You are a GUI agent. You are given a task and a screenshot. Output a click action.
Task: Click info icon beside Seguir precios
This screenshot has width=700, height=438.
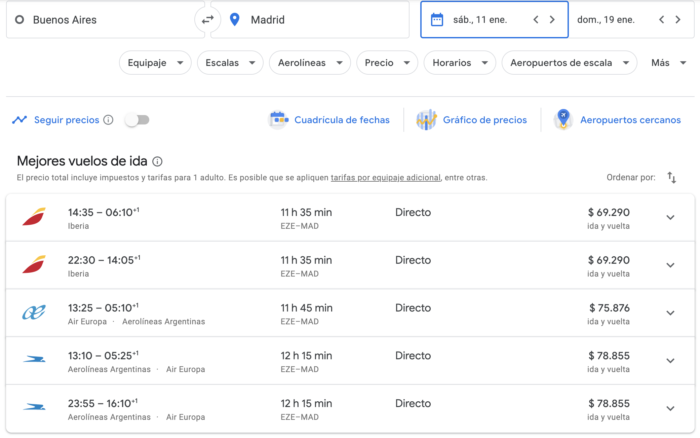coord(108,120)
